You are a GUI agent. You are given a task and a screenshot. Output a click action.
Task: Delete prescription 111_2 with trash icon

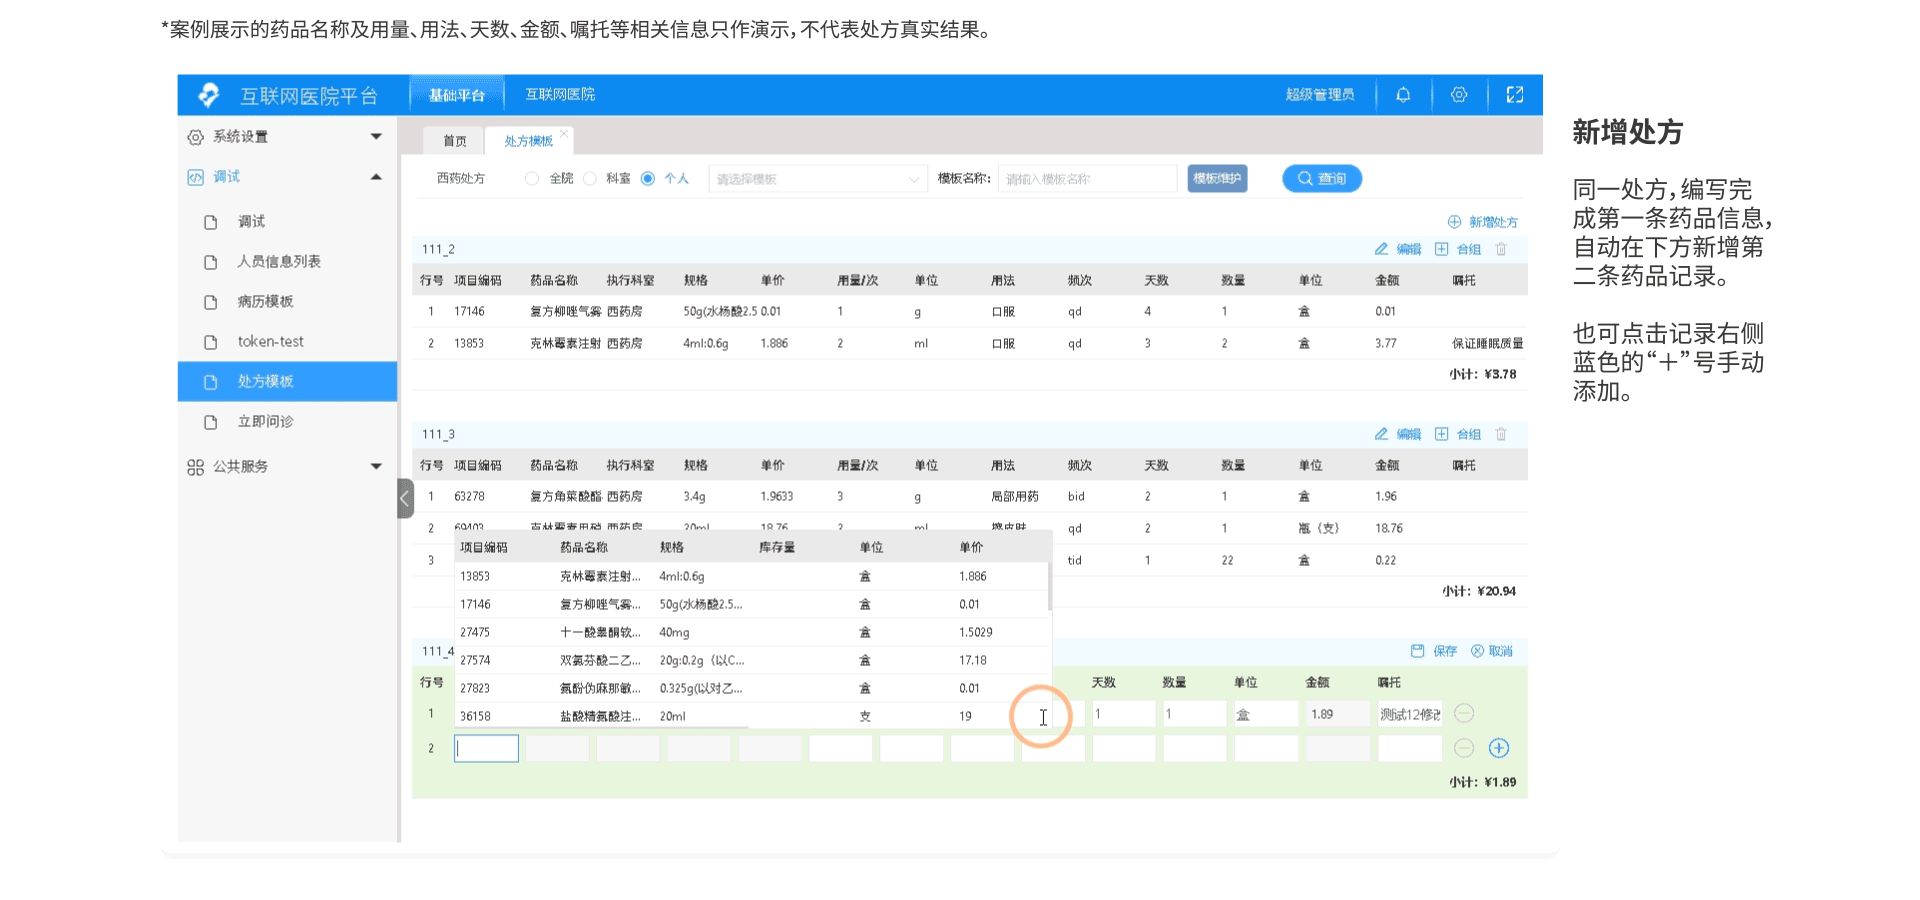tap(1501, 249)
